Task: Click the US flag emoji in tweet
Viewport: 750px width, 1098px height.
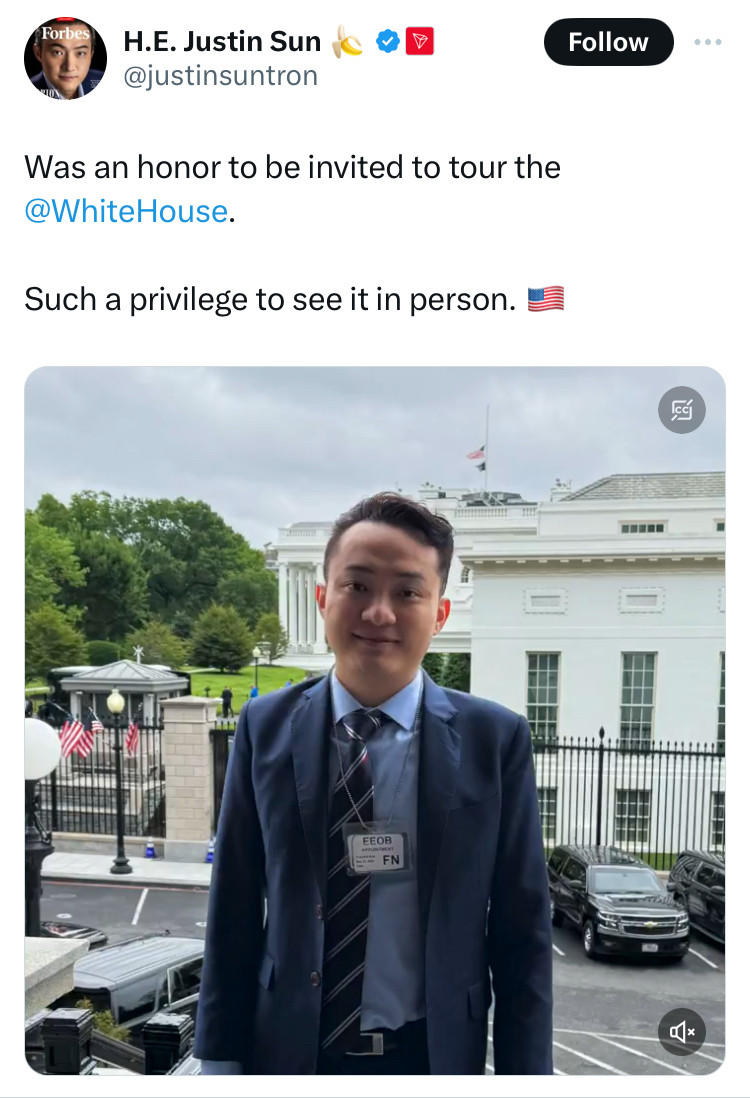Action: coord(546,299)
